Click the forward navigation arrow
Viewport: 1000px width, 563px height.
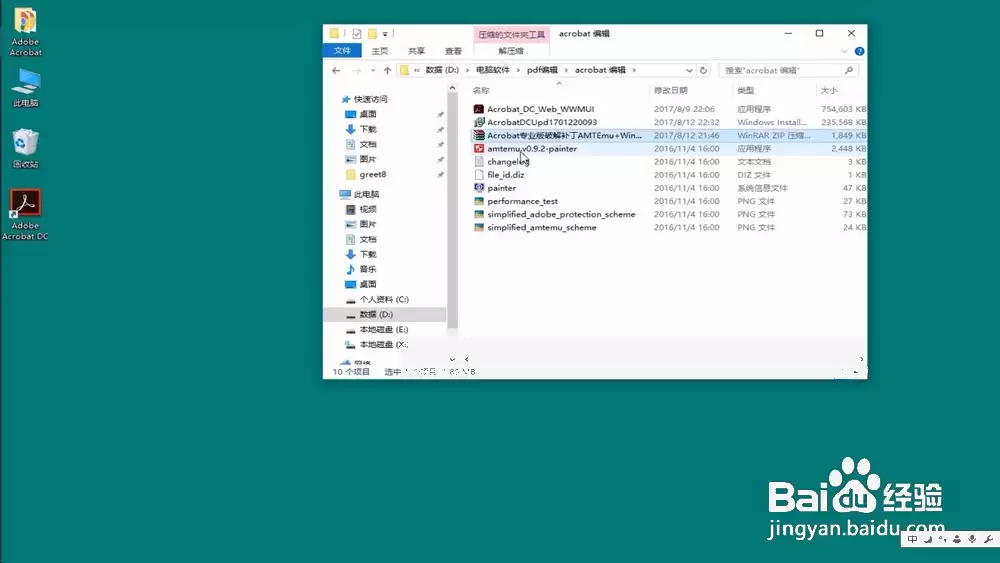click(x=357, y=71)
